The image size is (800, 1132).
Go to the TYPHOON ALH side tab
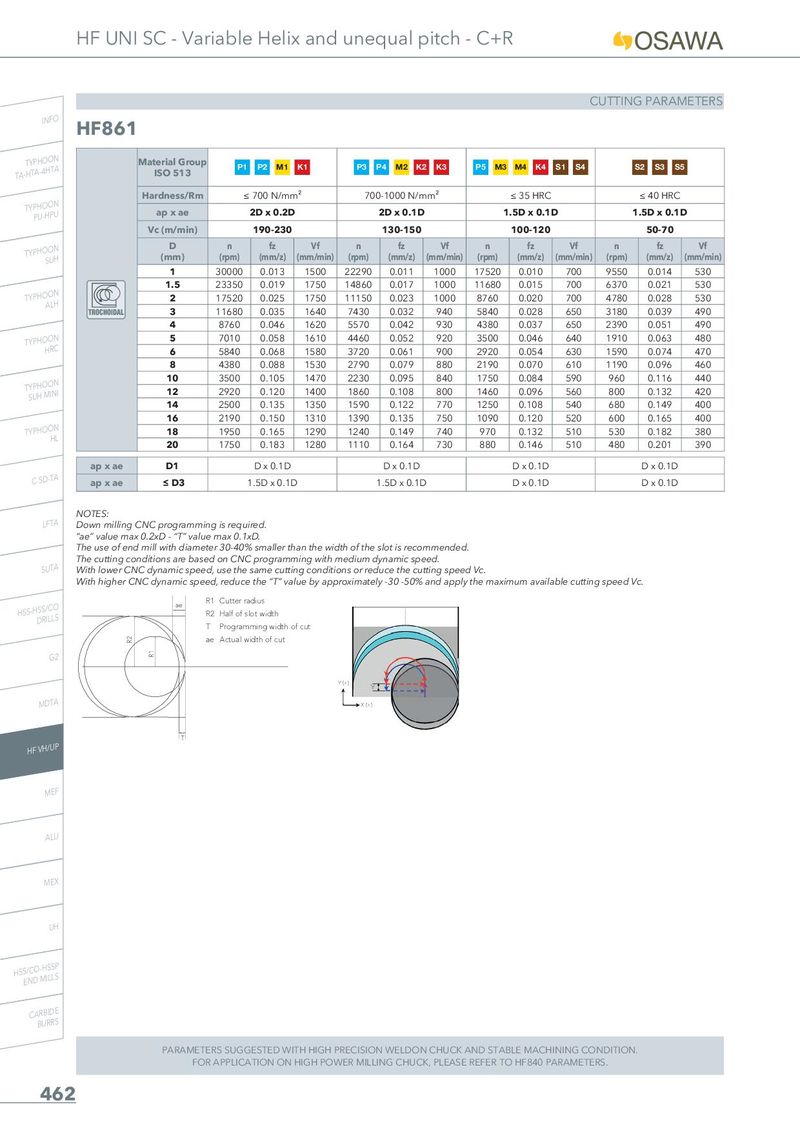point(32,303)
